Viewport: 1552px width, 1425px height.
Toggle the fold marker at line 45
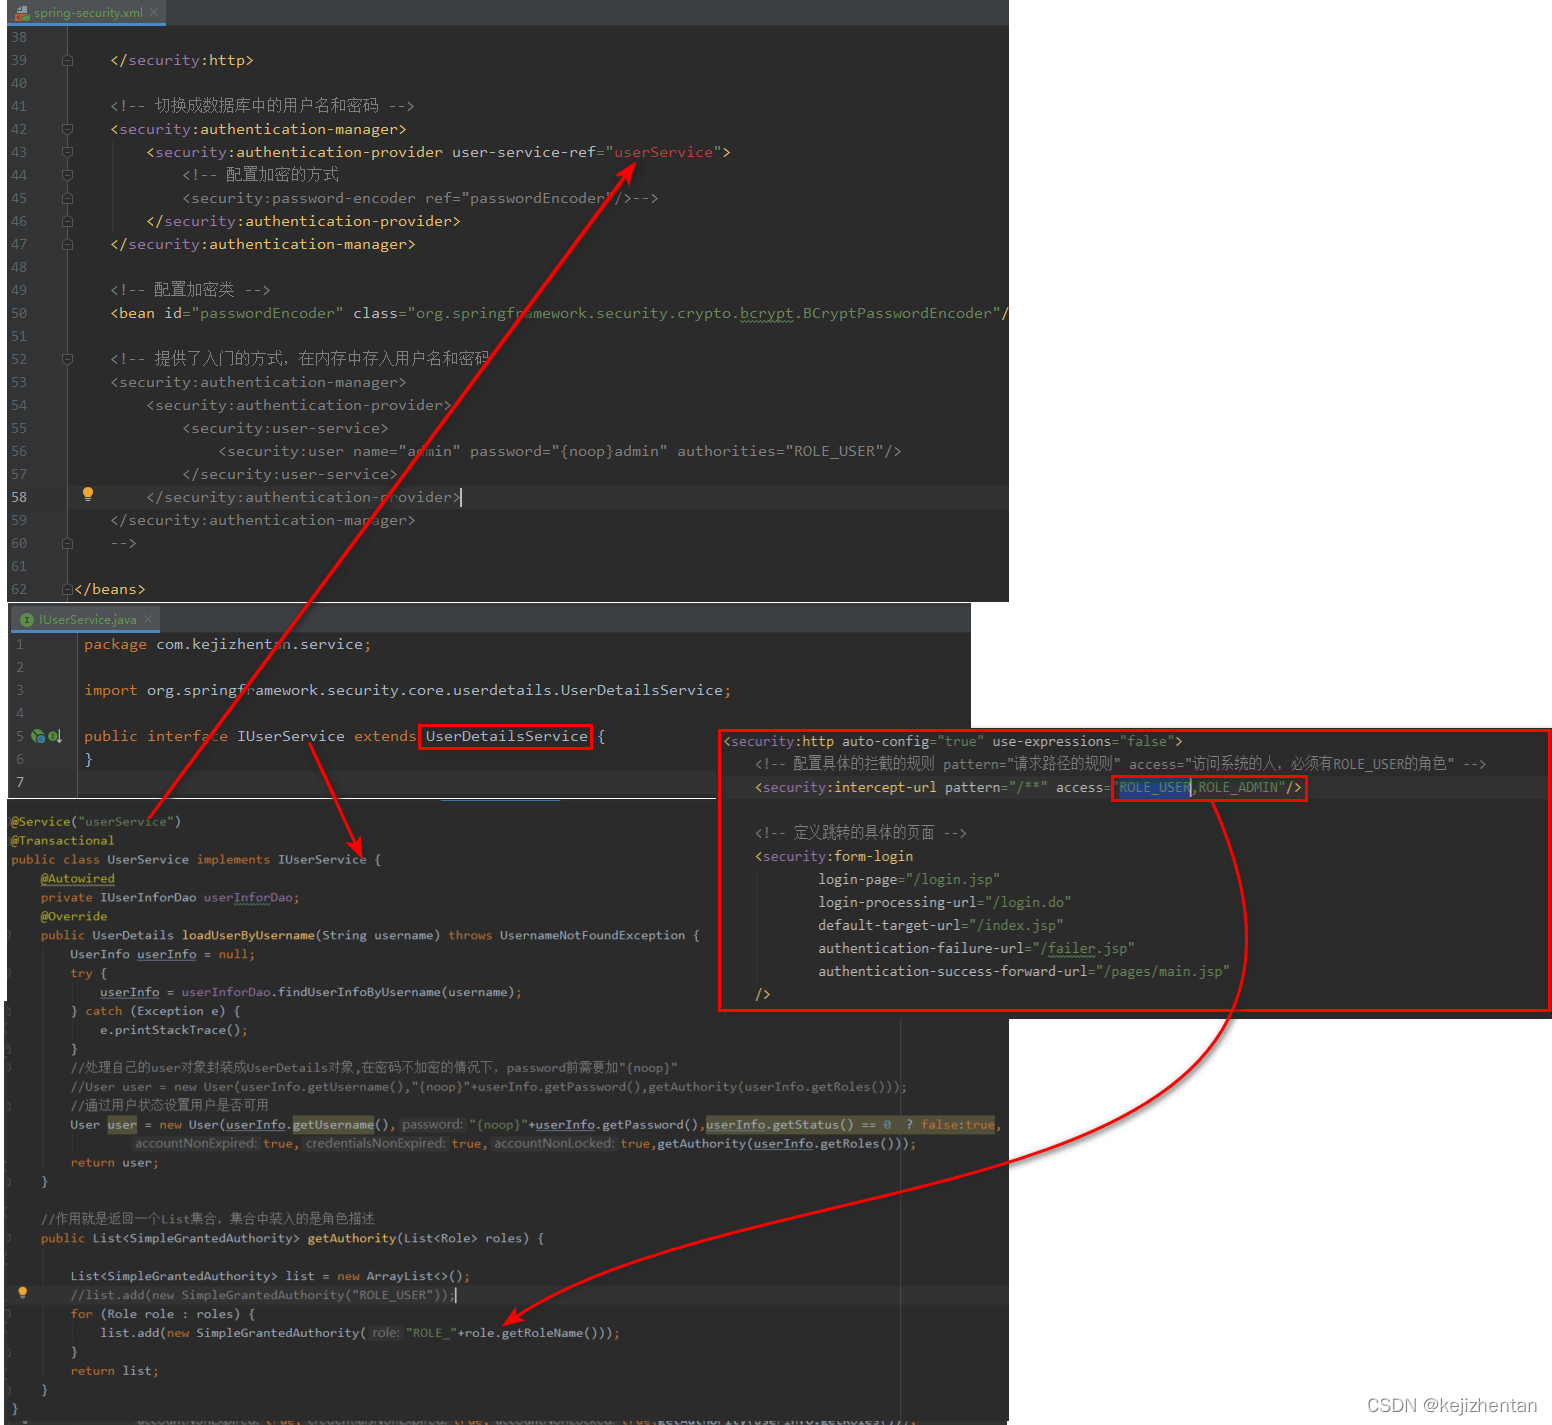coord(67,198)
